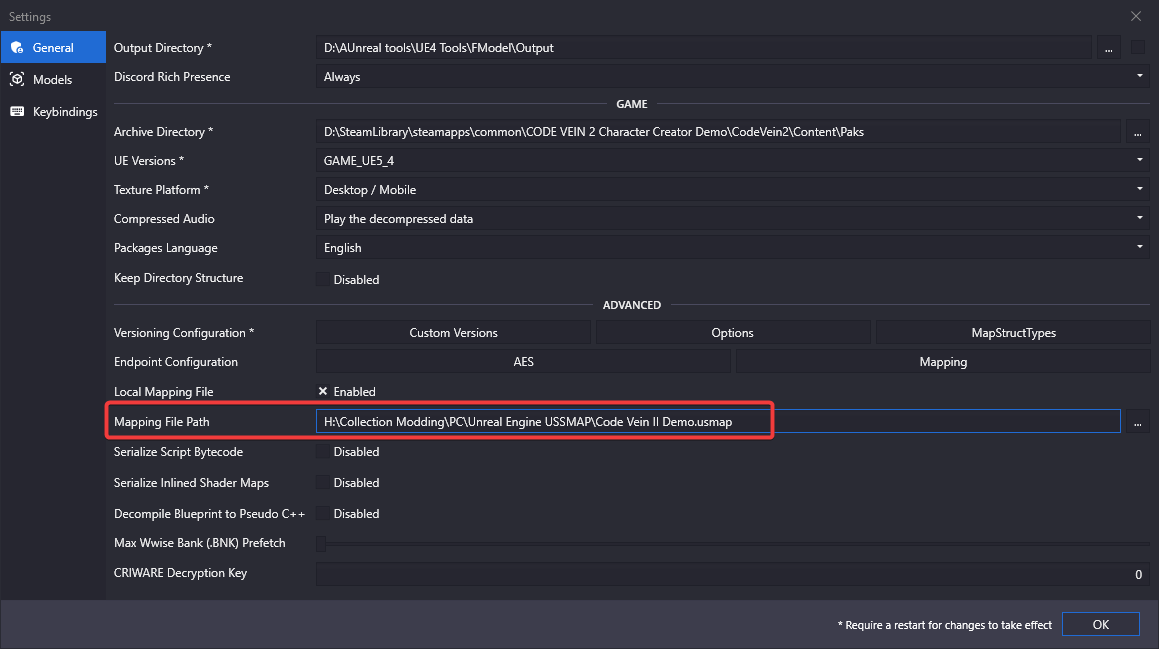The image size is (1159, 649).
Task: Disable the Local Mapping File checkbox
Action: tap(323, 392)
